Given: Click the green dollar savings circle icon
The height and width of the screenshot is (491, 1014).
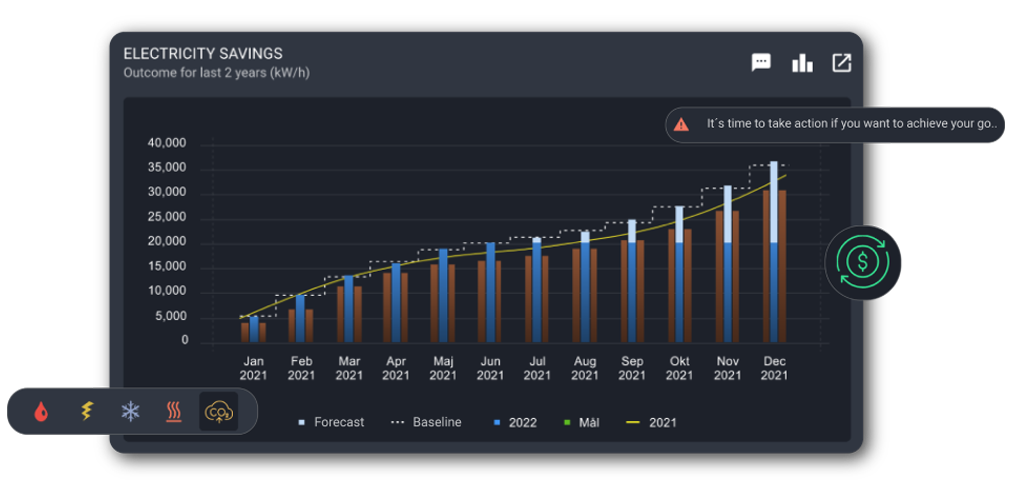Looking at the screenshot, I should [862, 263].
